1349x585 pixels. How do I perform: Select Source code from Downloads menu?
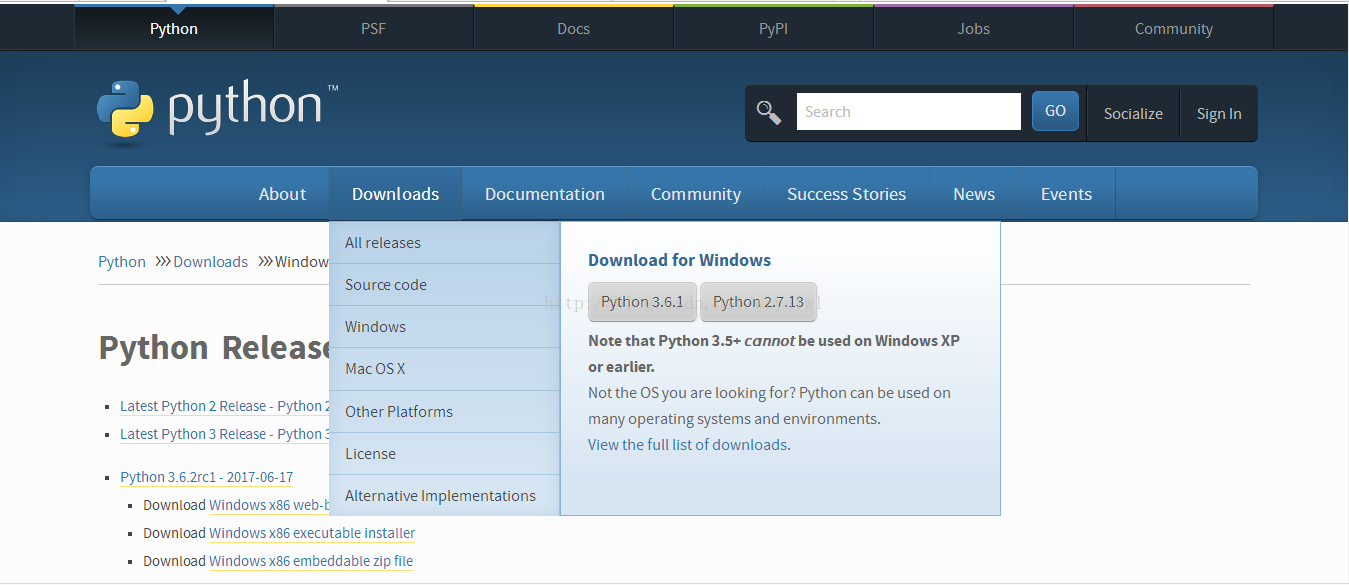tap(444, 285)
